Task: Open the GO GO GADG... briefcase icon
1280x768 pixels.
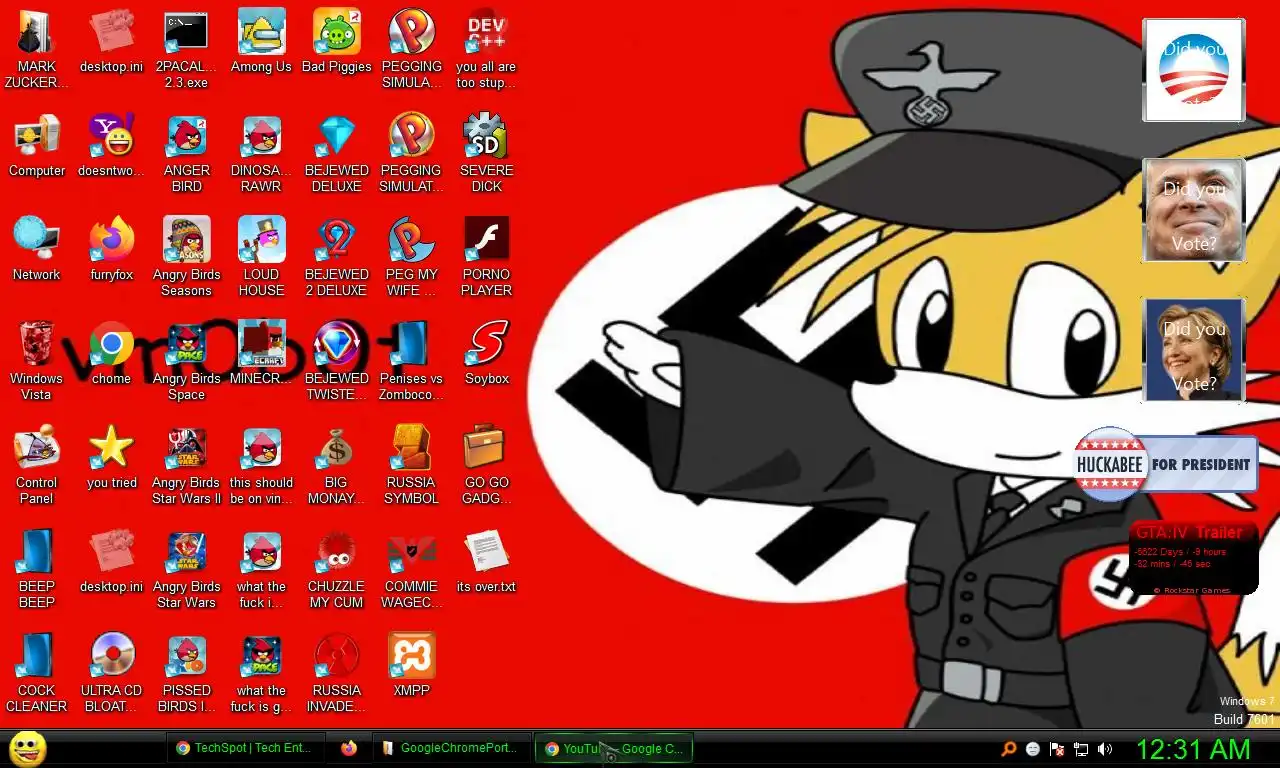Action: point(487,466)
